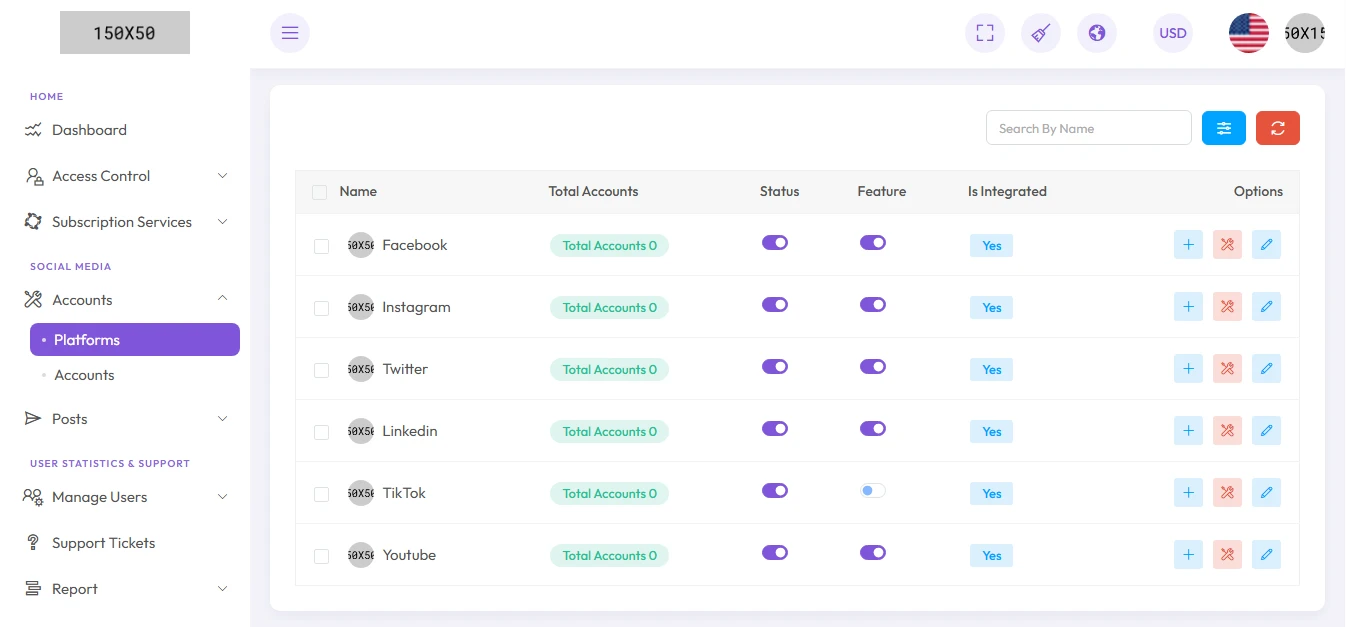Check the Youtube row checkbox
The image size is (1346, 627).
pos(321,556)
